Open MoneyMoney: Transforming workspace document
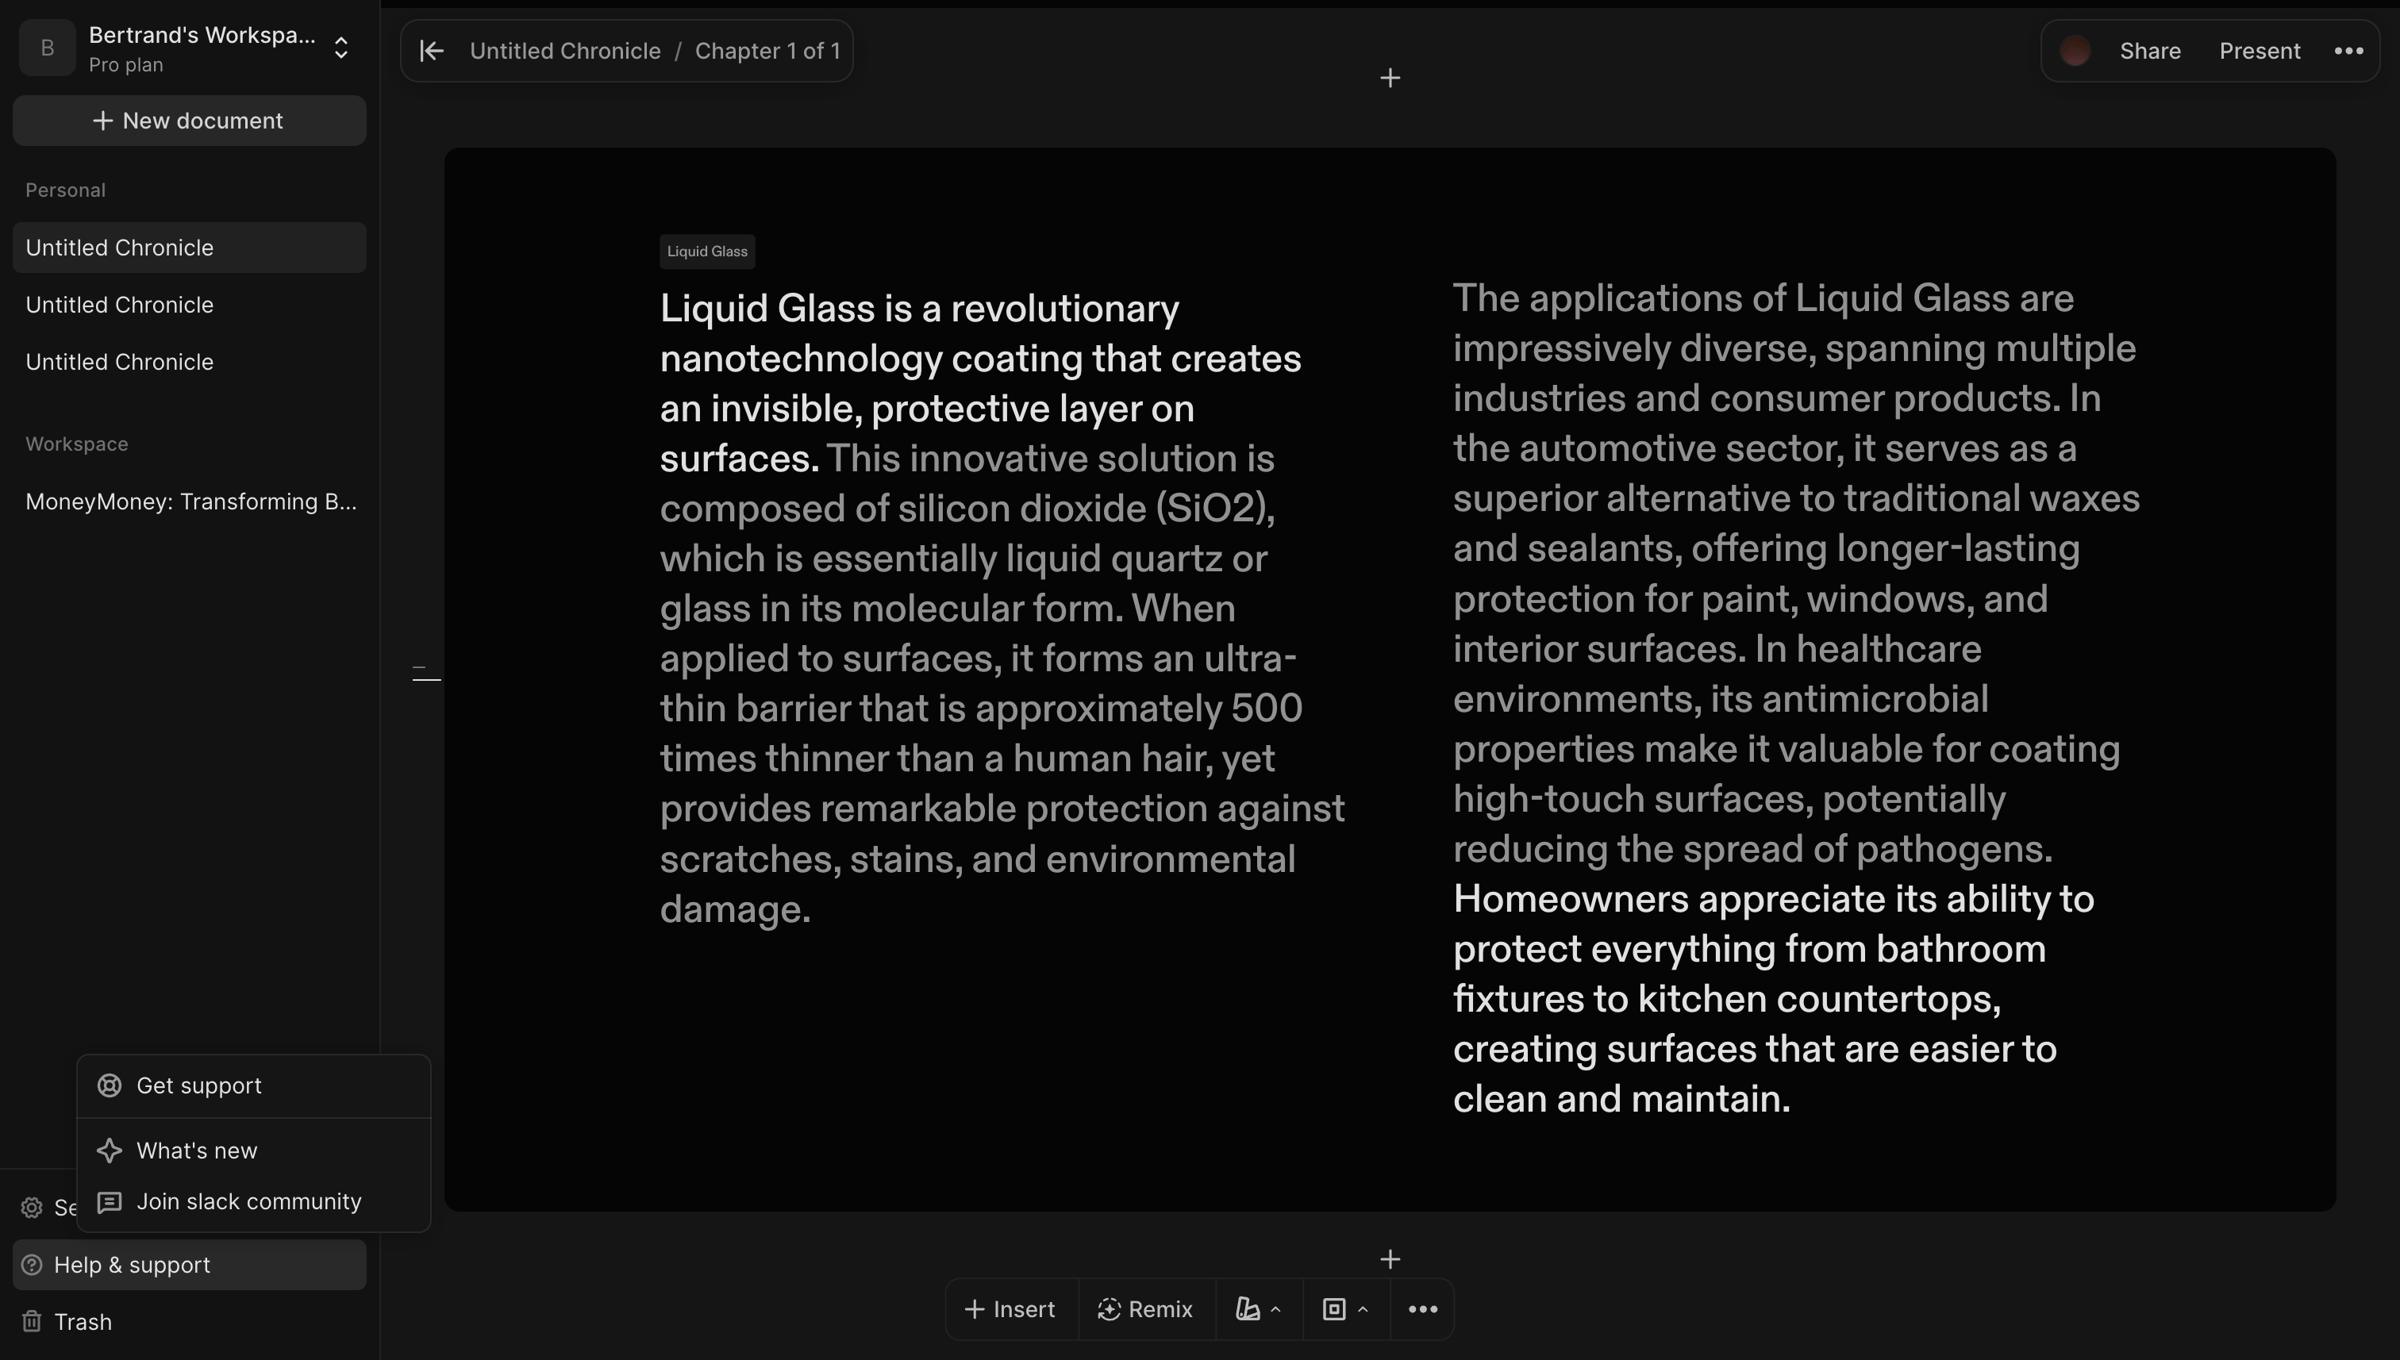The image size is (2400, 1360). pyautogui.click(x=190, y=502)
